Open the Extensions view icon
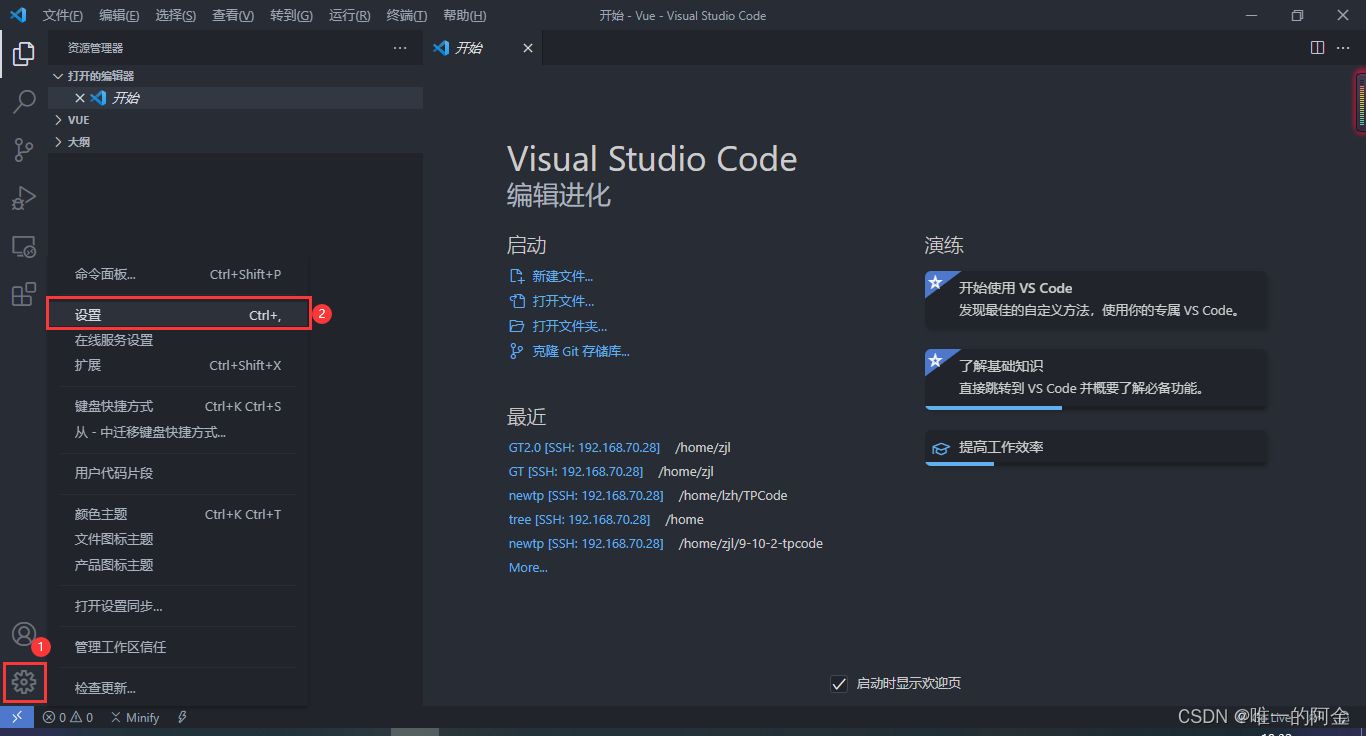Screen dimensions: 1366x736 click(24, 294)
